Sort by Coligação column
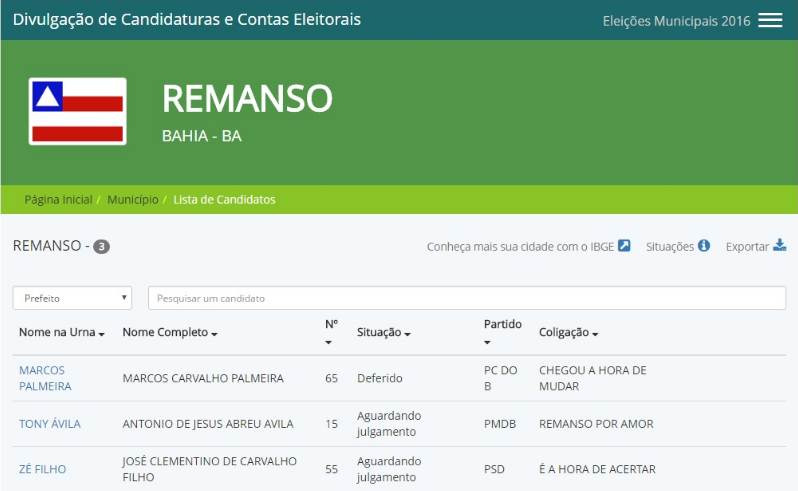The width and height of the screenshot is (798, 491). click(x=568, y=333)
